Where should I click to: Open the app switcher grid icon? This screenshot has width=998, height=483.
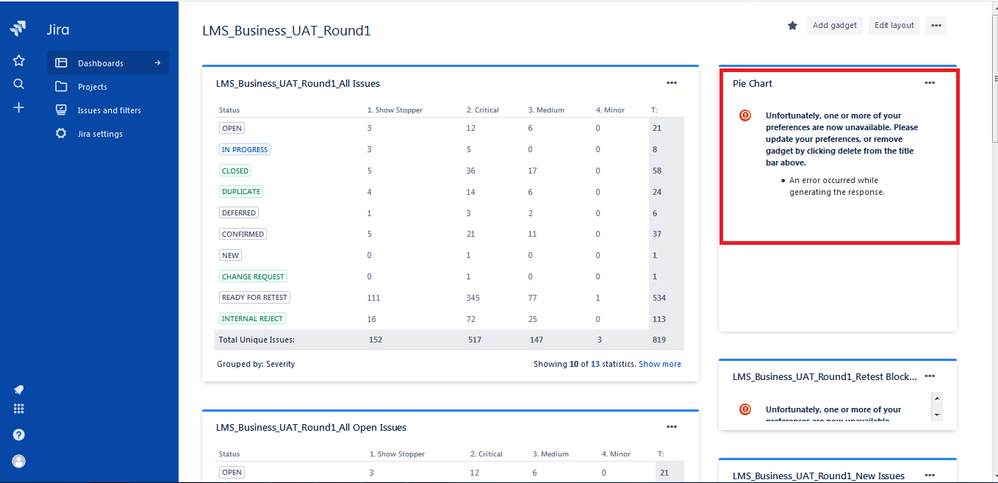pos(18,409)
